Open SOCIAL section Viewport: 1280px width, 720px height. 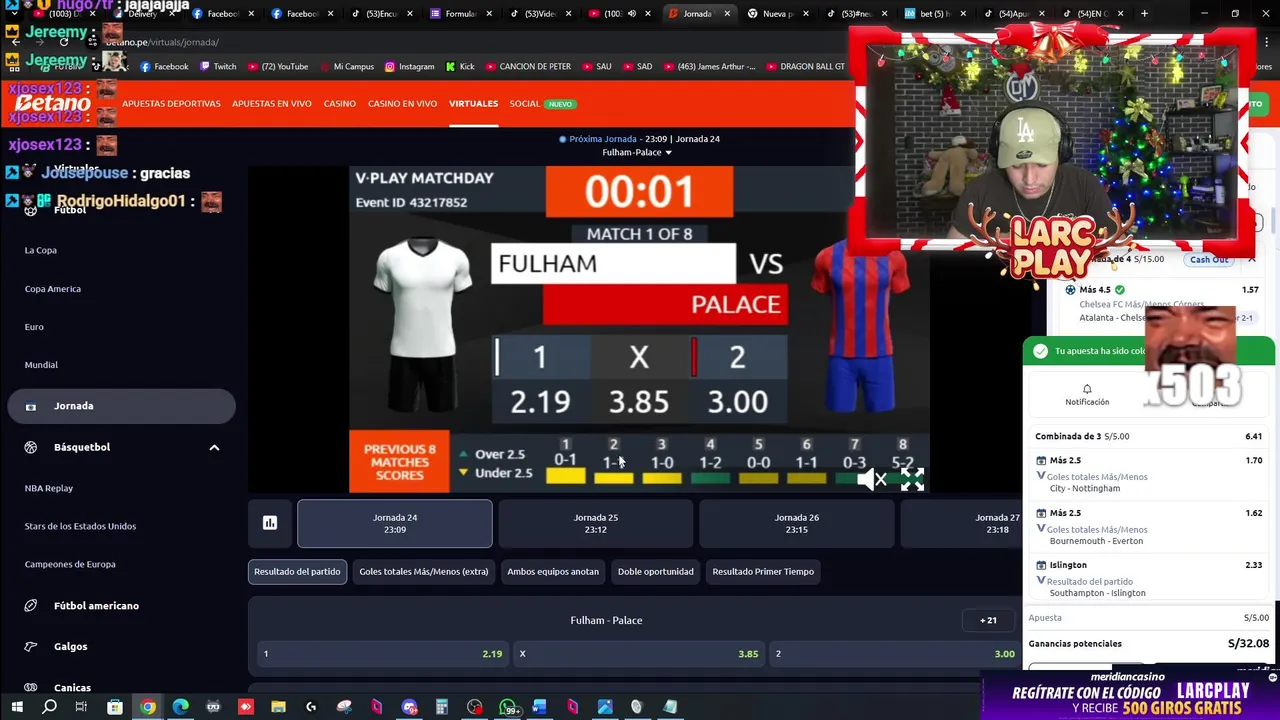tap(524, 104)
